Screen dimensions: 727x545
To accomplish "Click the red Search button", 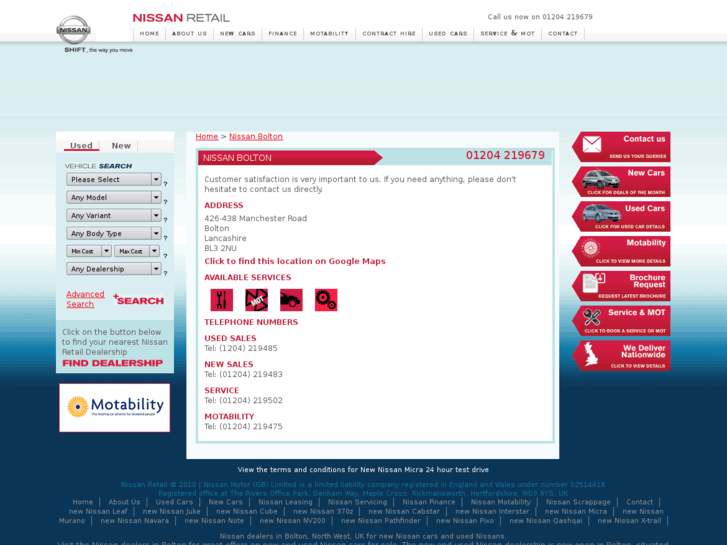I will 138,300.
